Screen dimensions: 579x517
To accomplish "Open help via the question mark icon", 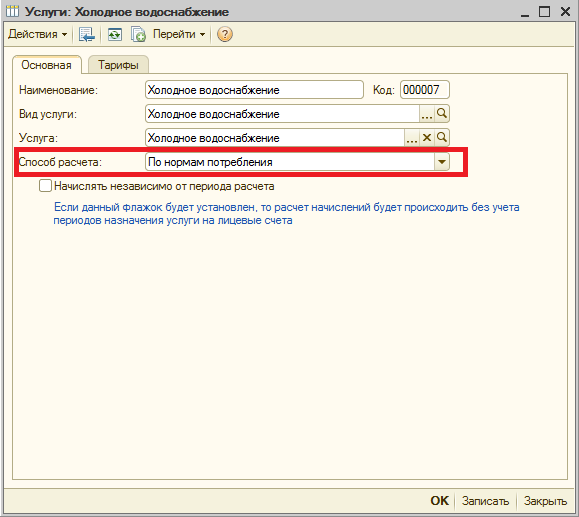I will pos(225,34).
